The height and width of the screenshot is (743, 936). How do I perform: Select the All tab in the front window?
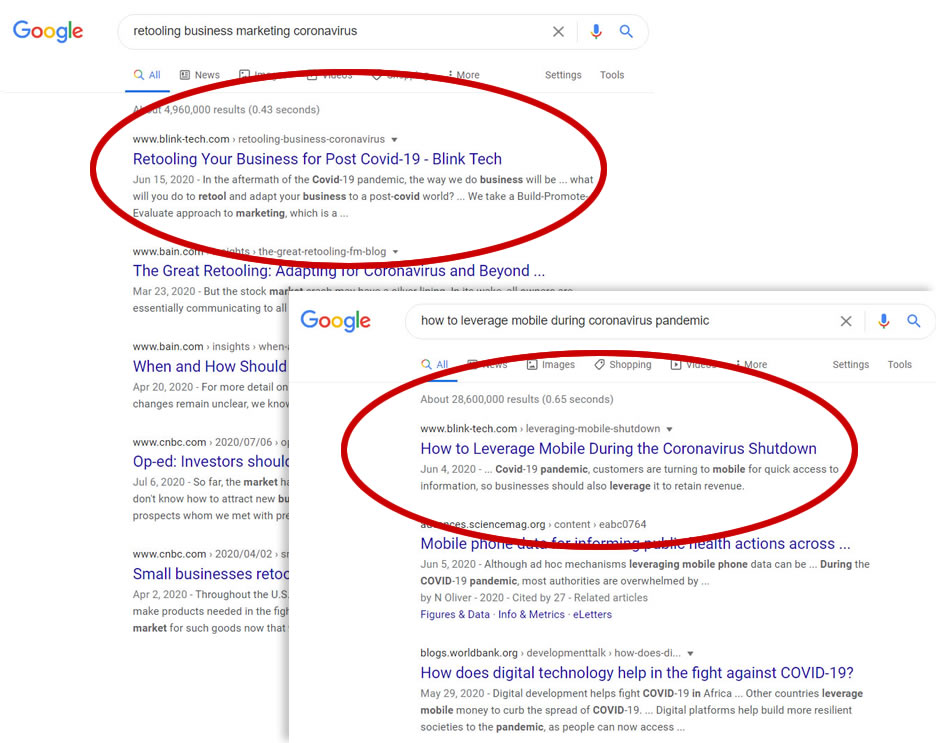(435, 365)
